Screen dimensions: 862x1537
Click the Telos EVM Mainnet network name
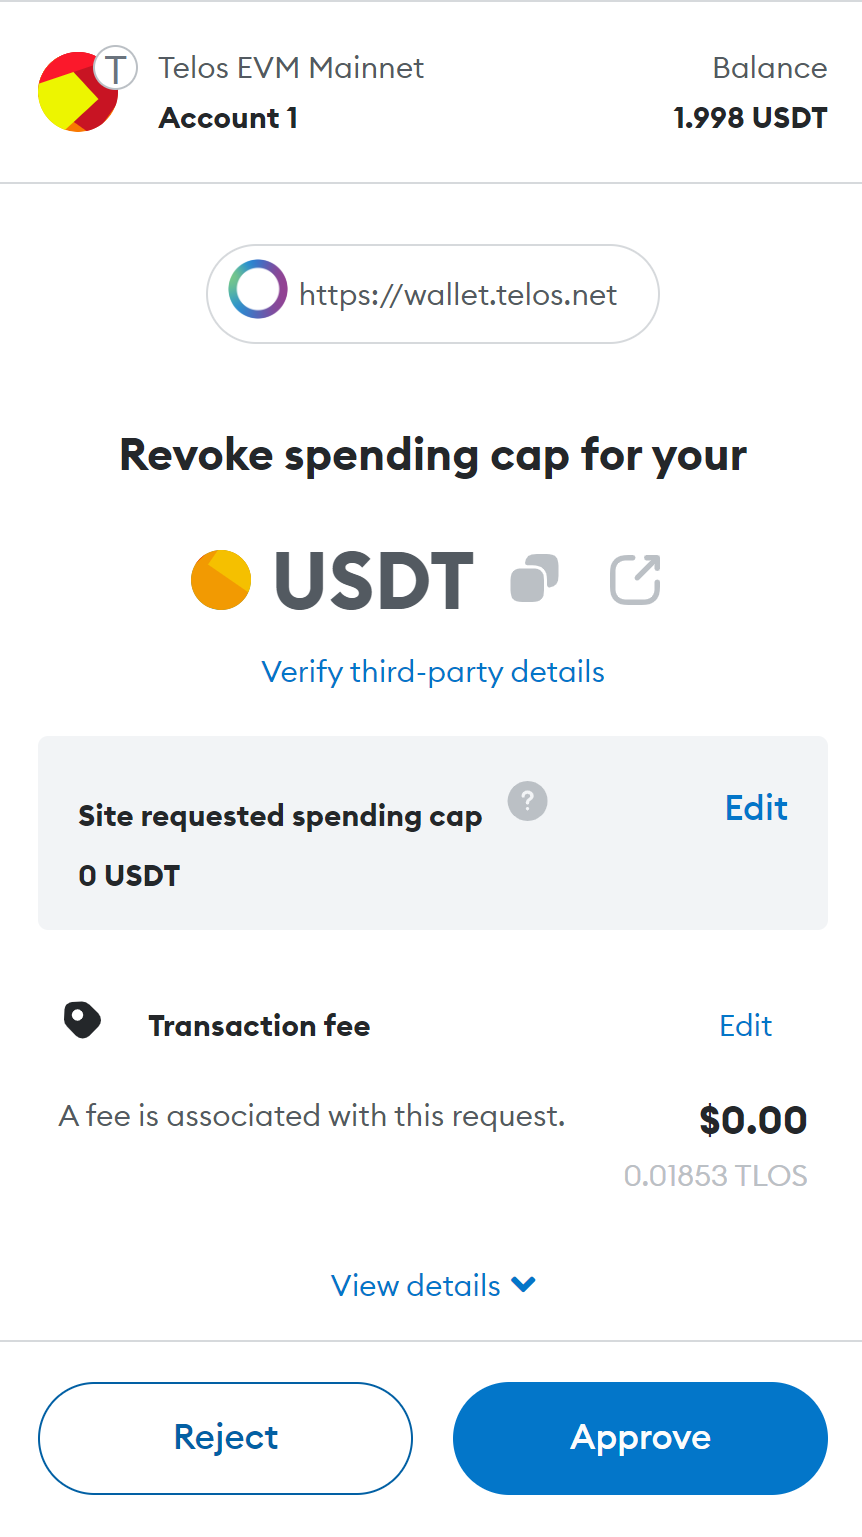pyautogui.click(x=291, y=68)
